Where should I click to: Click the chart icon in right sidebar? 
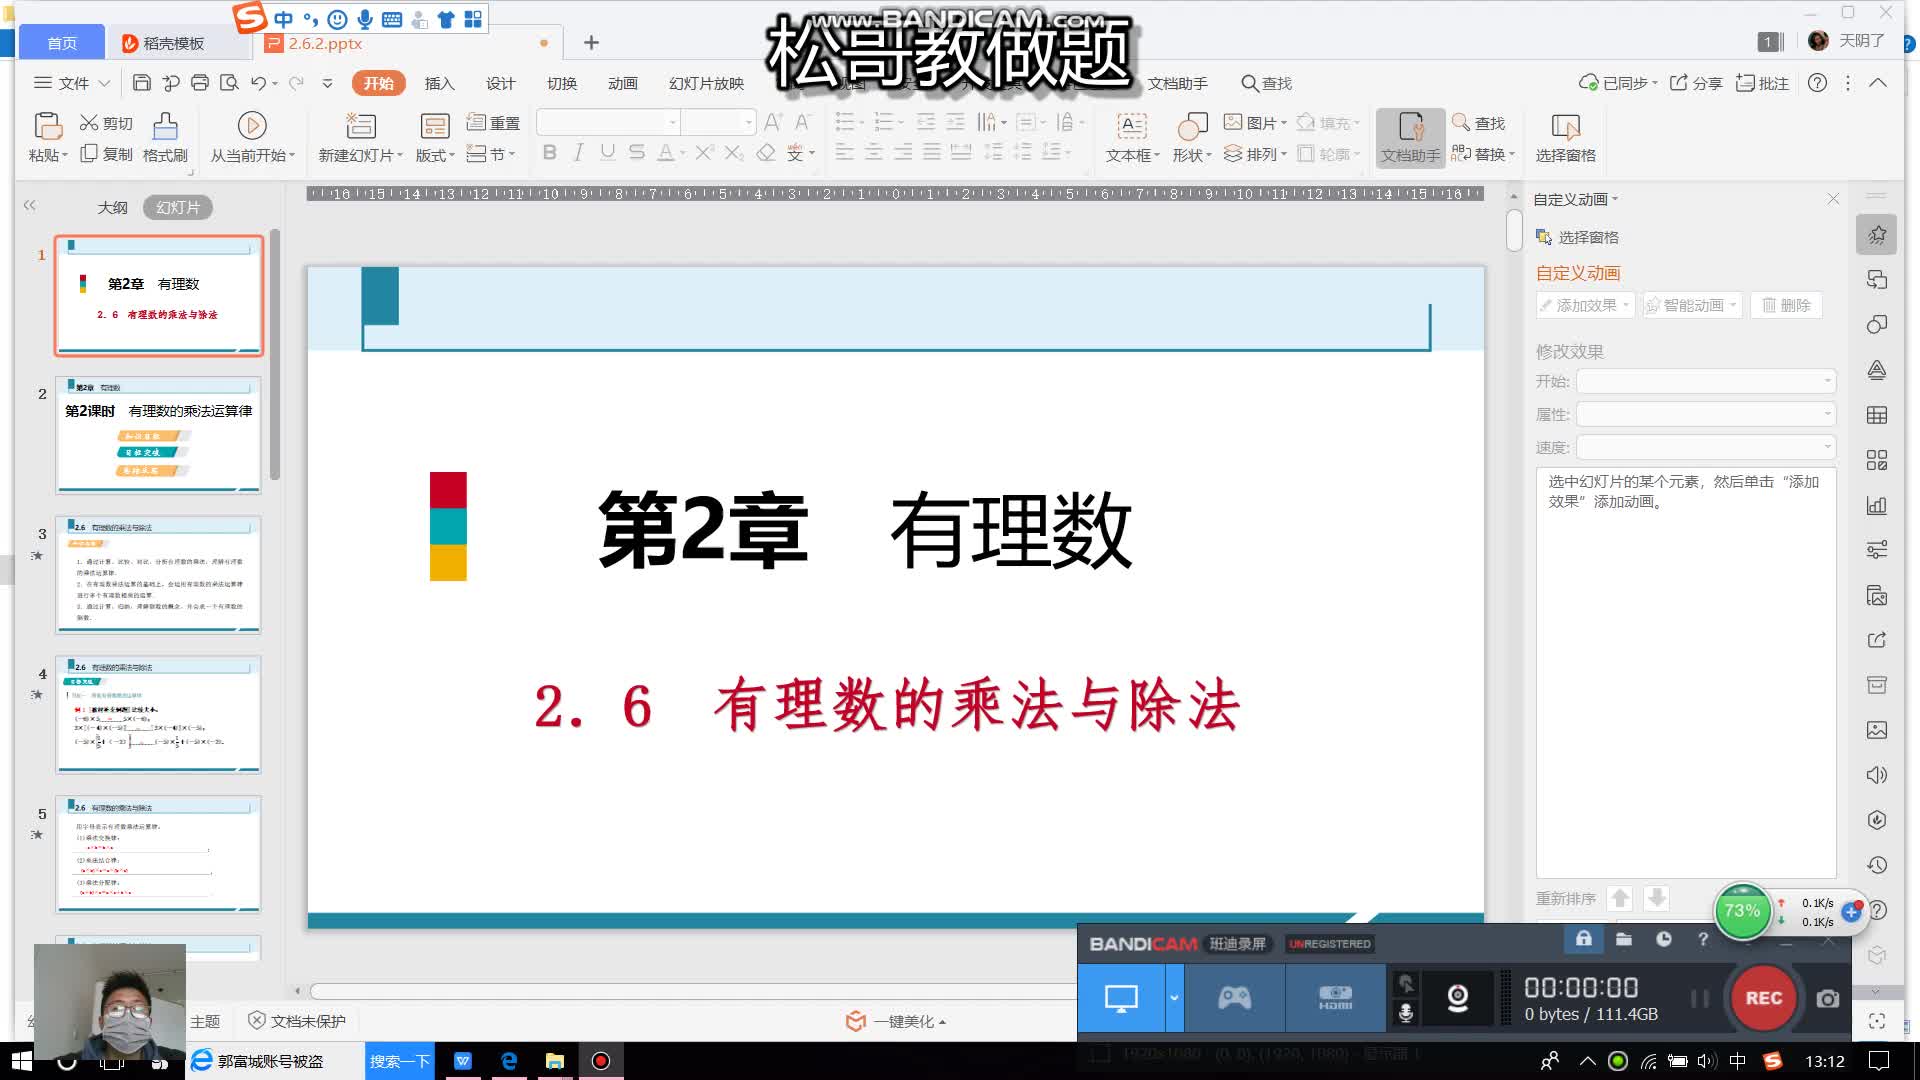[x=1877, y=505]
